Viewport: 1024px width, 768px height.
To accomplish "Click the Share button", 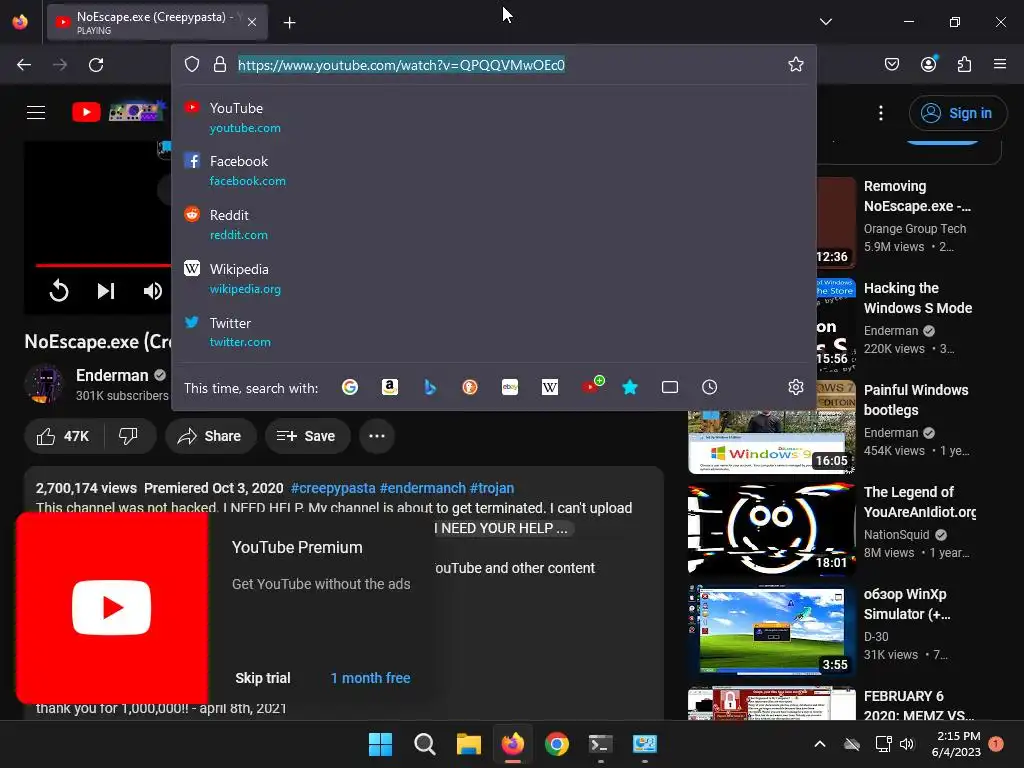I will [210, 436].
